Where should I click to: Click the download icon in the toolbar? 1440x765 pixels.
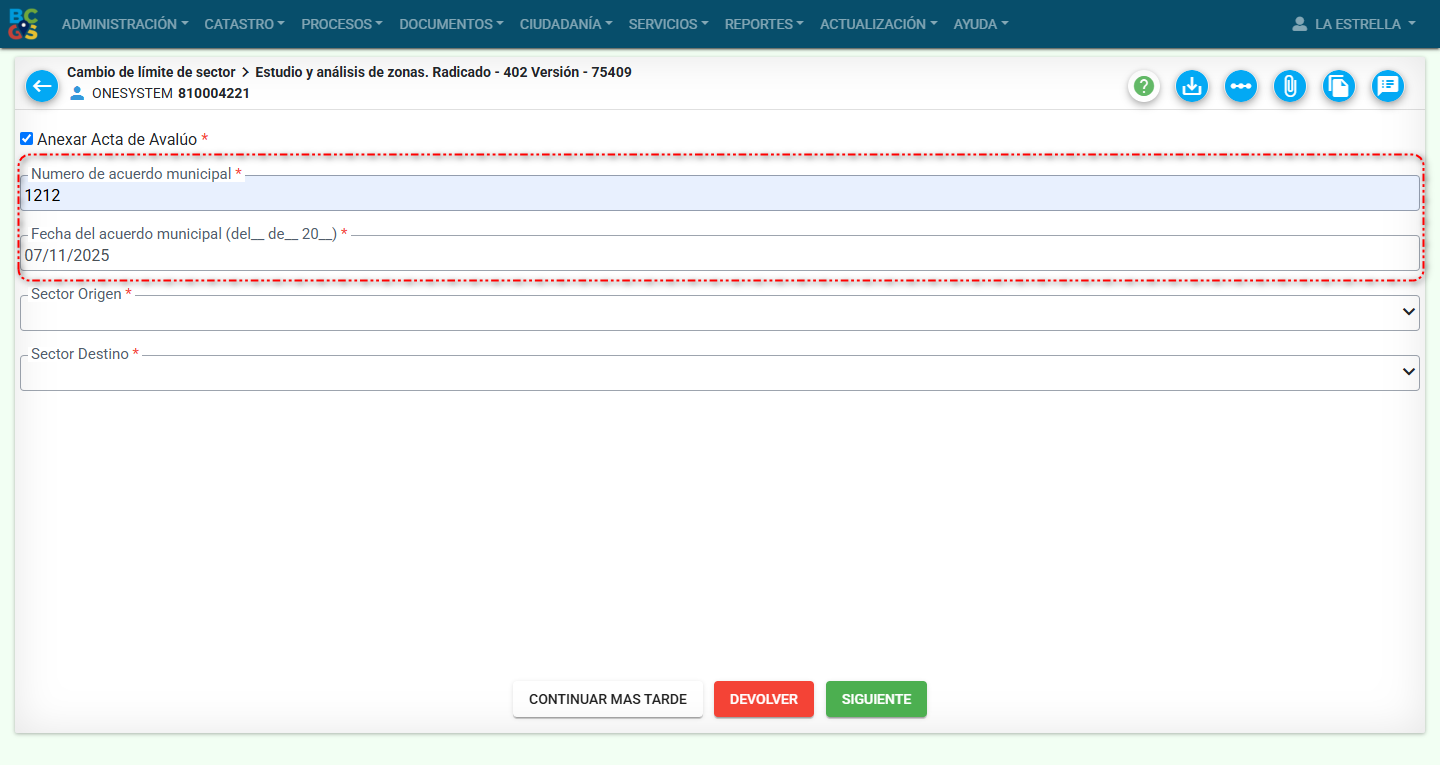pos(1191,87)
